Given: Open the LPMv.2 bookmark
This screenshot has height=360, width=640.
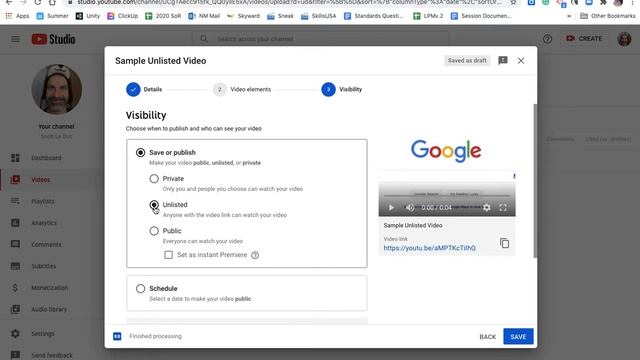Looking at the screenshot, I should point(428,16).
